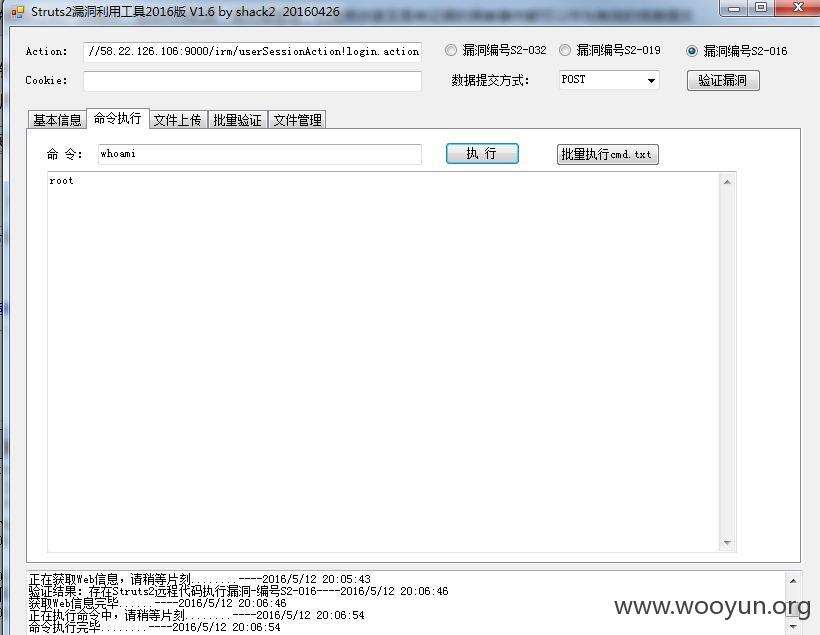Click the command field containing whoami
The image size is (820, 635).
tap(259, 154)
